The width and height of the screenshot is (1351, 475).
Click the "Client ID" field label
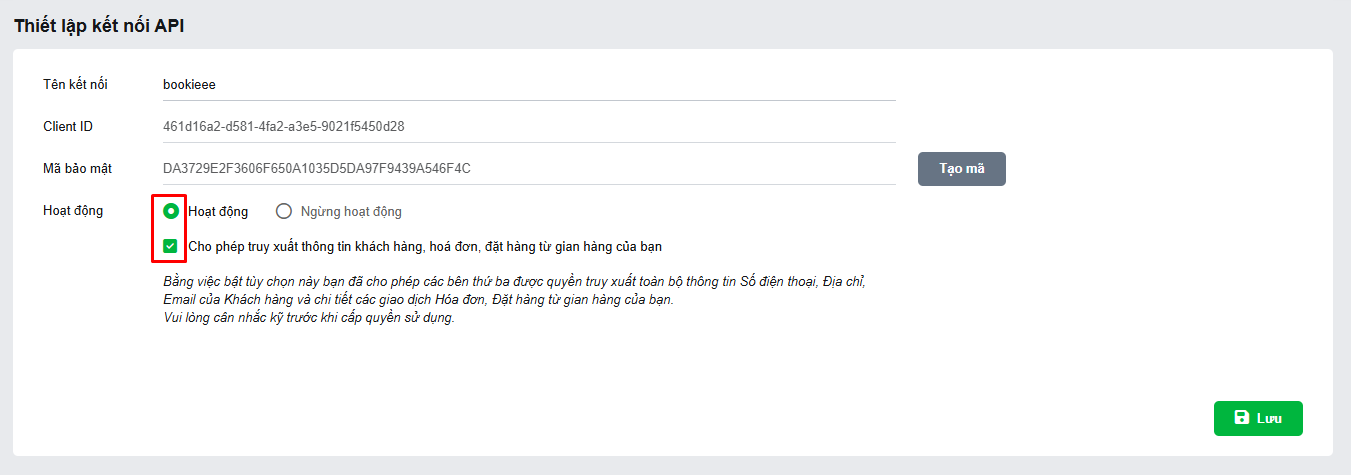pyautogui.click(x=68, y=127)
